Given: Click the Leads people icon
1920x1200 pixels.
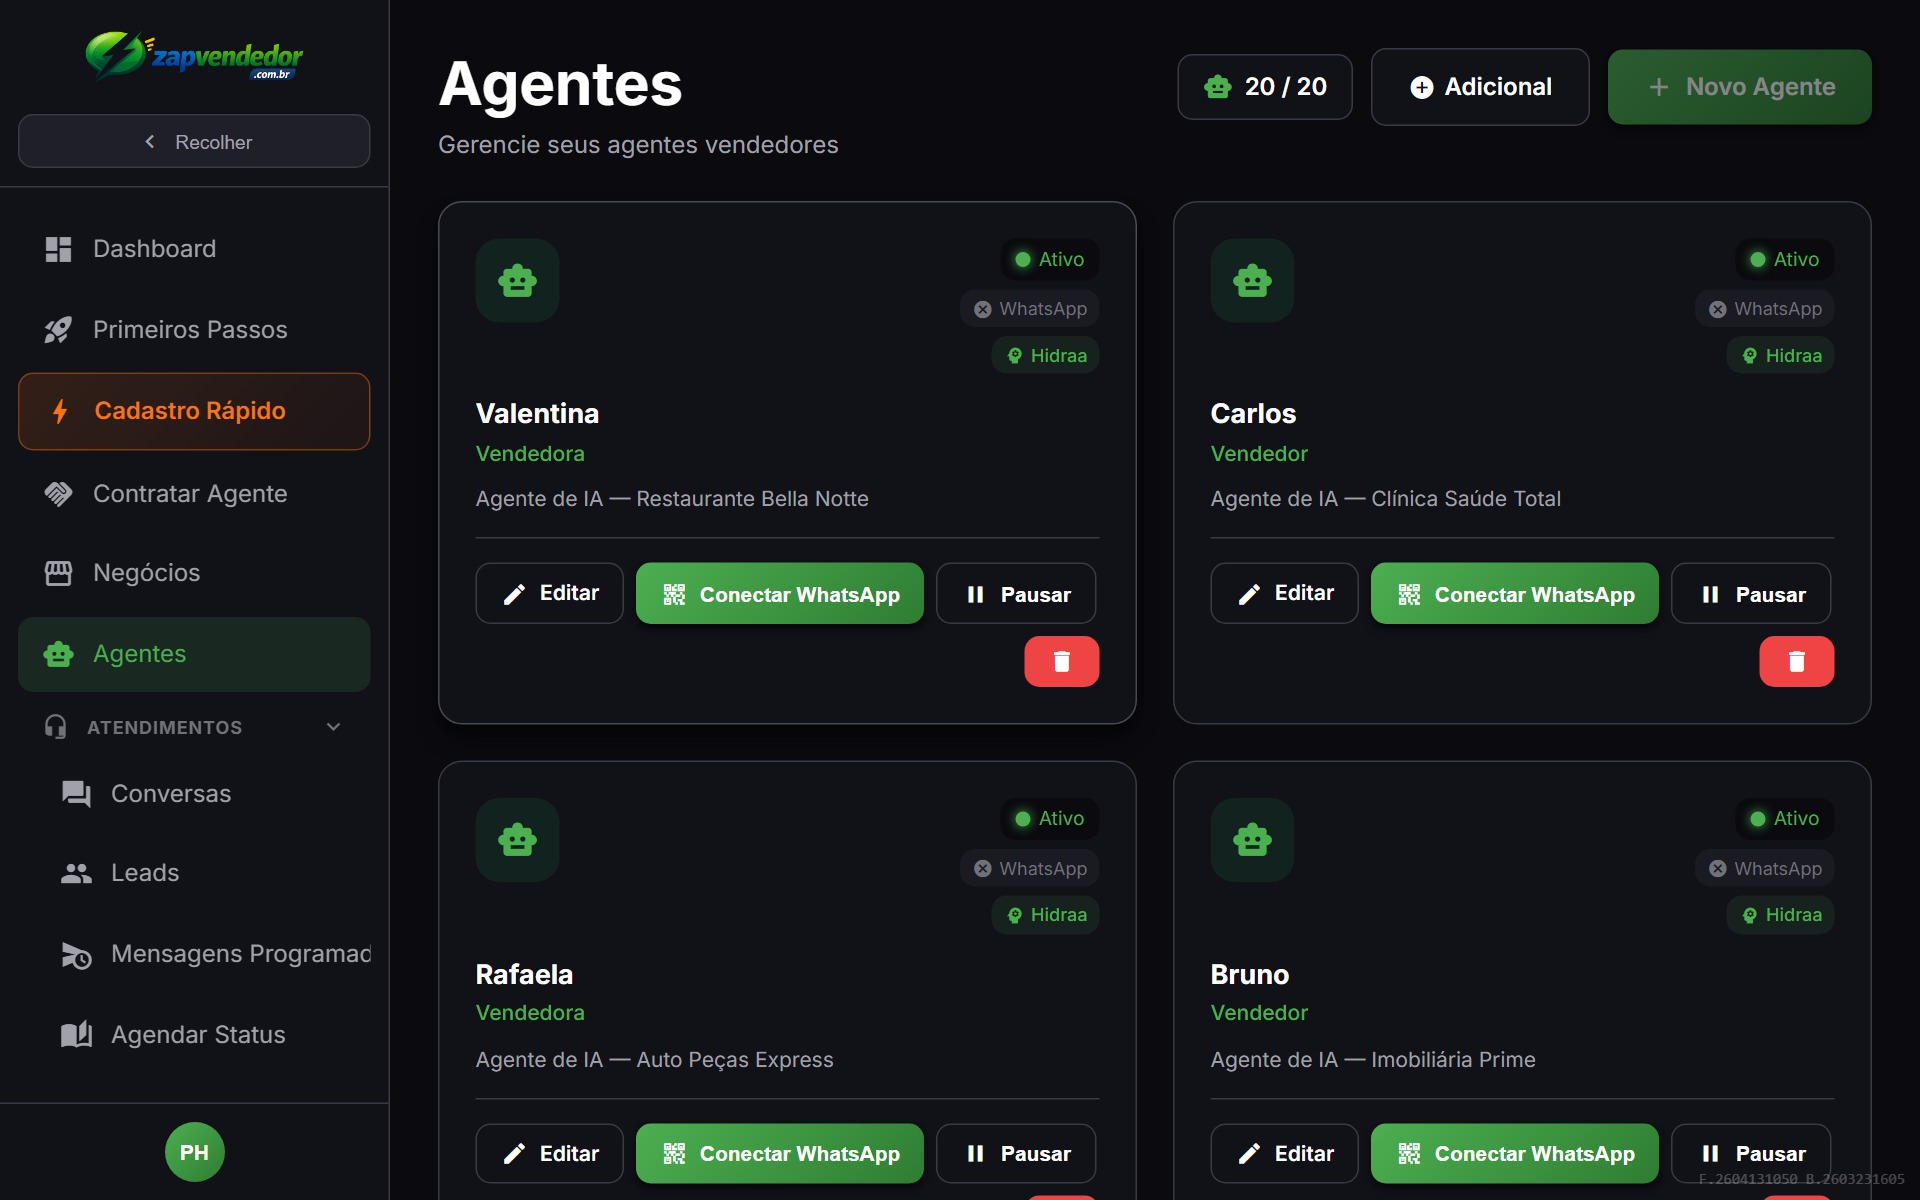Looking at the screenshot, I should coord(74,873).
